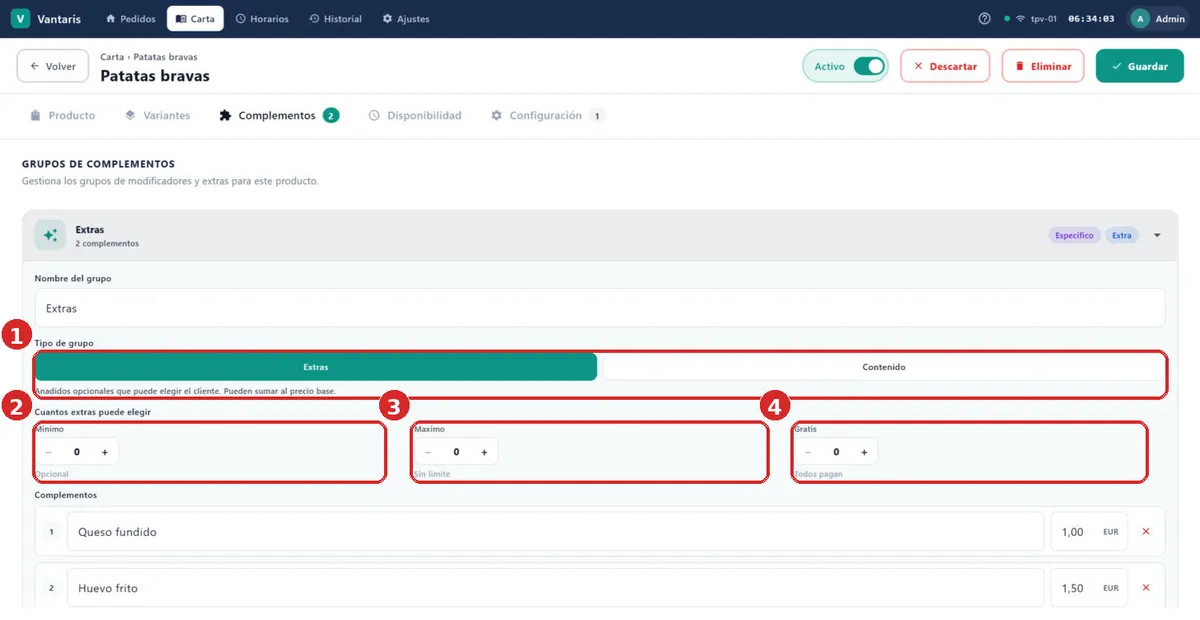The image size is (1200, 620).
Task: Increase the Gratis value with plus
Action: [x=865, y=452]
